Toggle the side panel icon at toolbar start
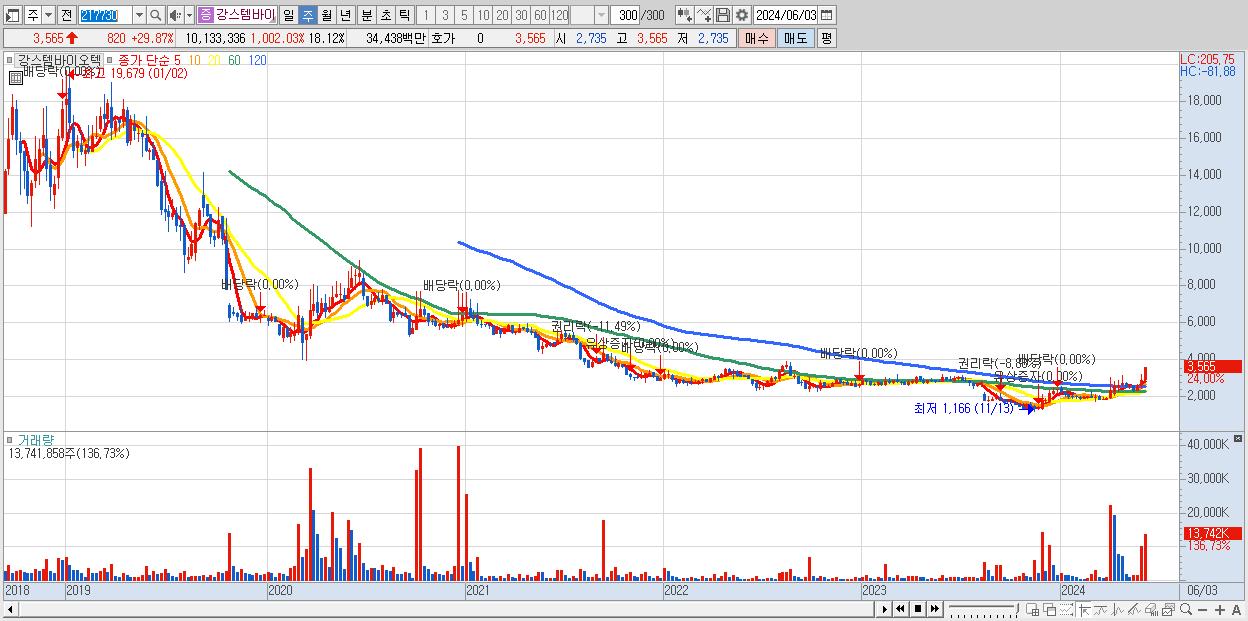 click(x=11, y=15)
